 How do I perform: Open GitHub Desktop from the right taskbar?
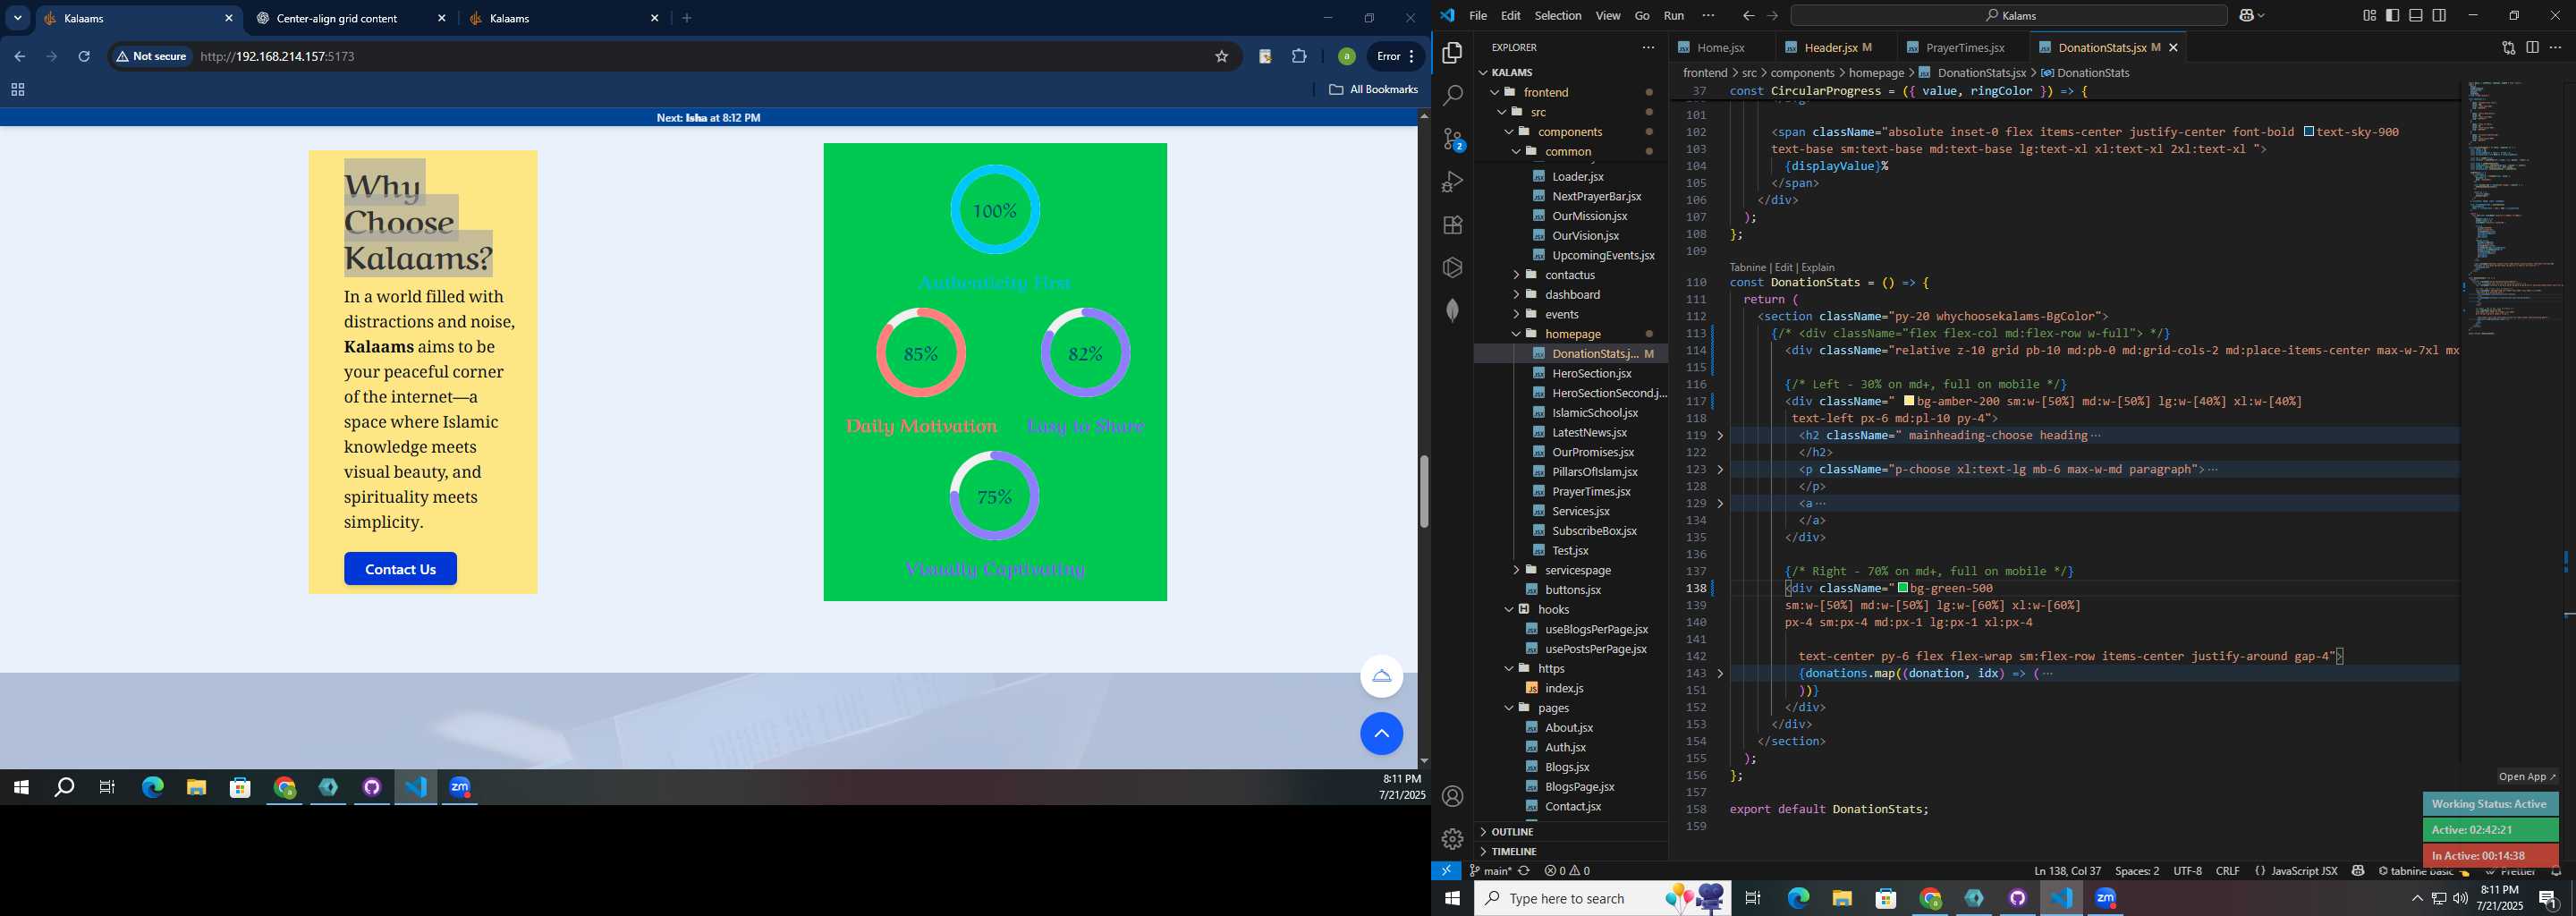coord(2018,899)
